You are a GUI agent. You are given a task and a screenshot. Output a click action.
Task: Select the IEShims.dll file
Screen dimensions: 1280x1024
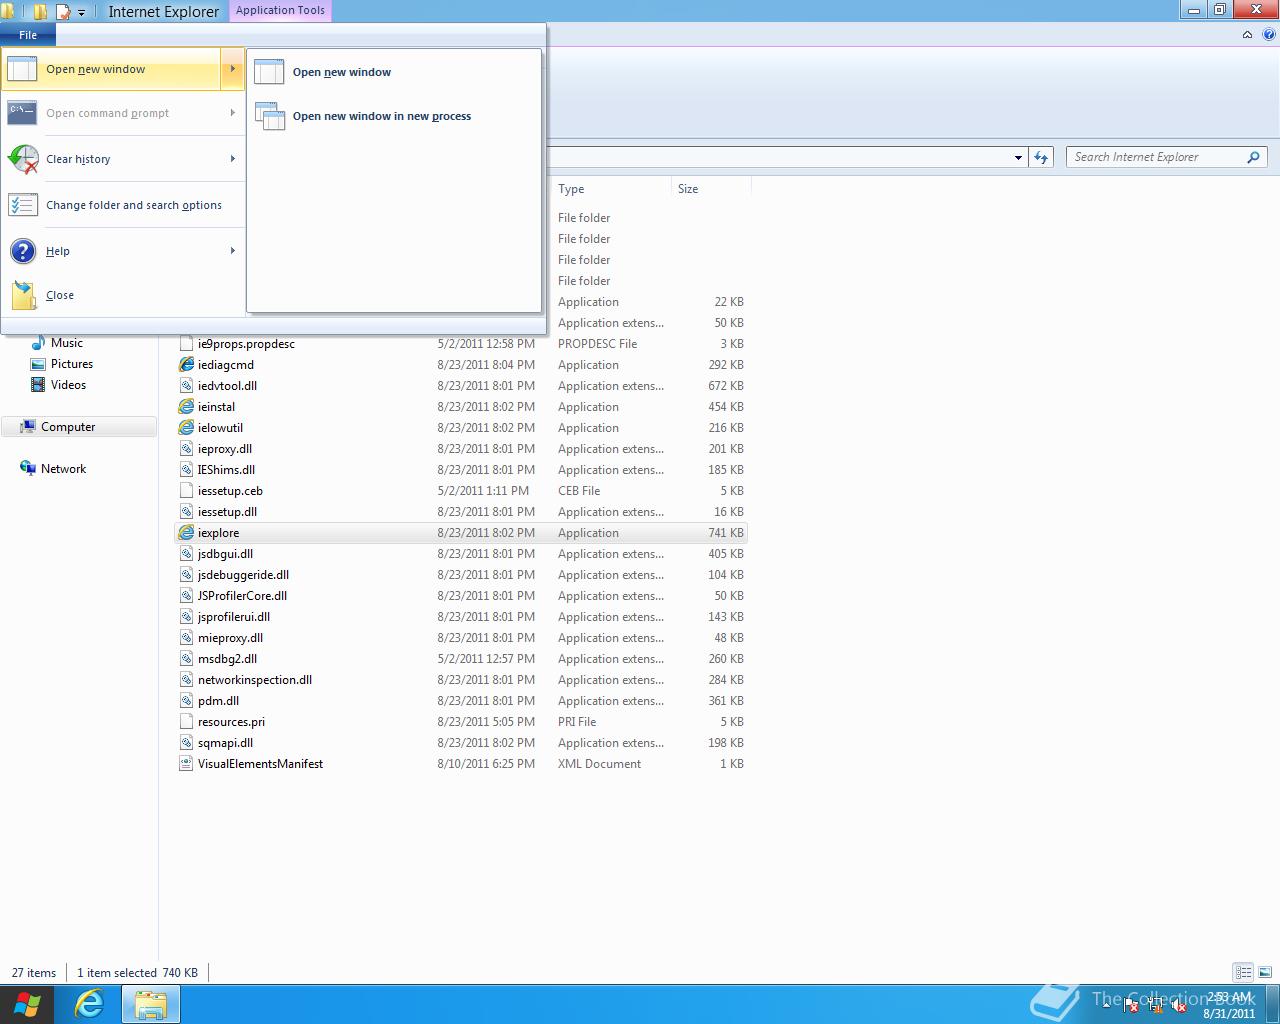[461, 470]
